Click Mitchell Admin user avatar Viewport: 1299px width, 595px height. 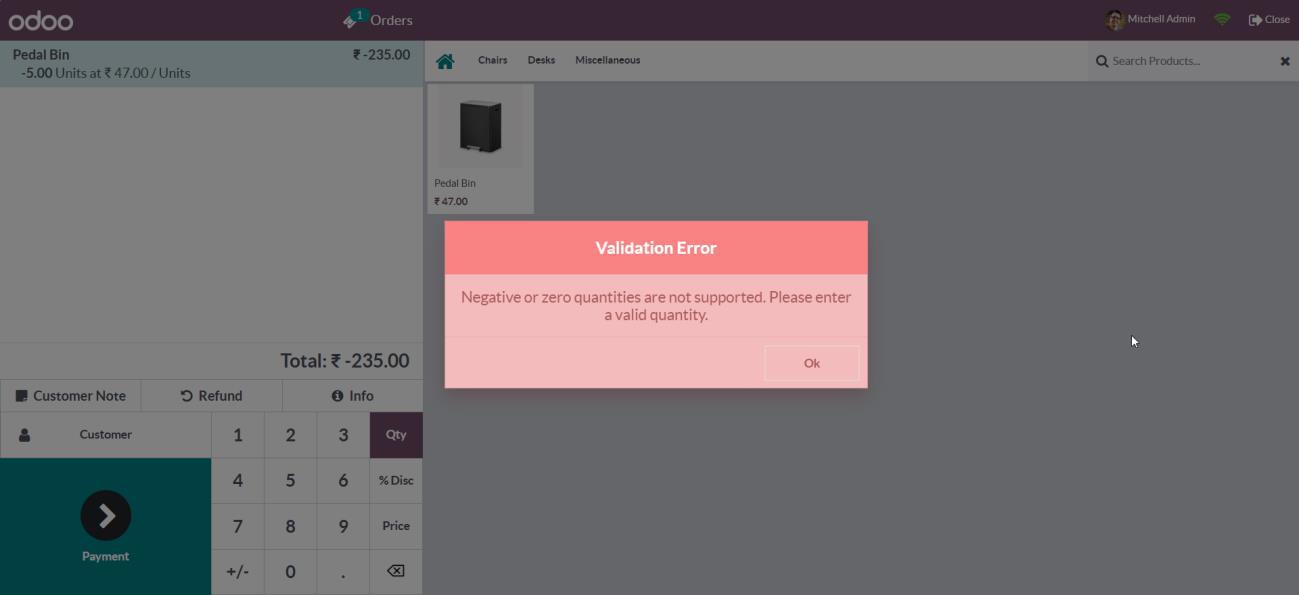1114,20
